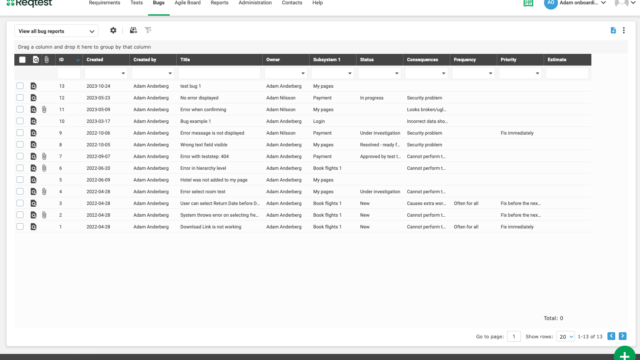This screenshot has width=640, height=360.
Task: Check the box for bug 12
Action: click(20, 98)
